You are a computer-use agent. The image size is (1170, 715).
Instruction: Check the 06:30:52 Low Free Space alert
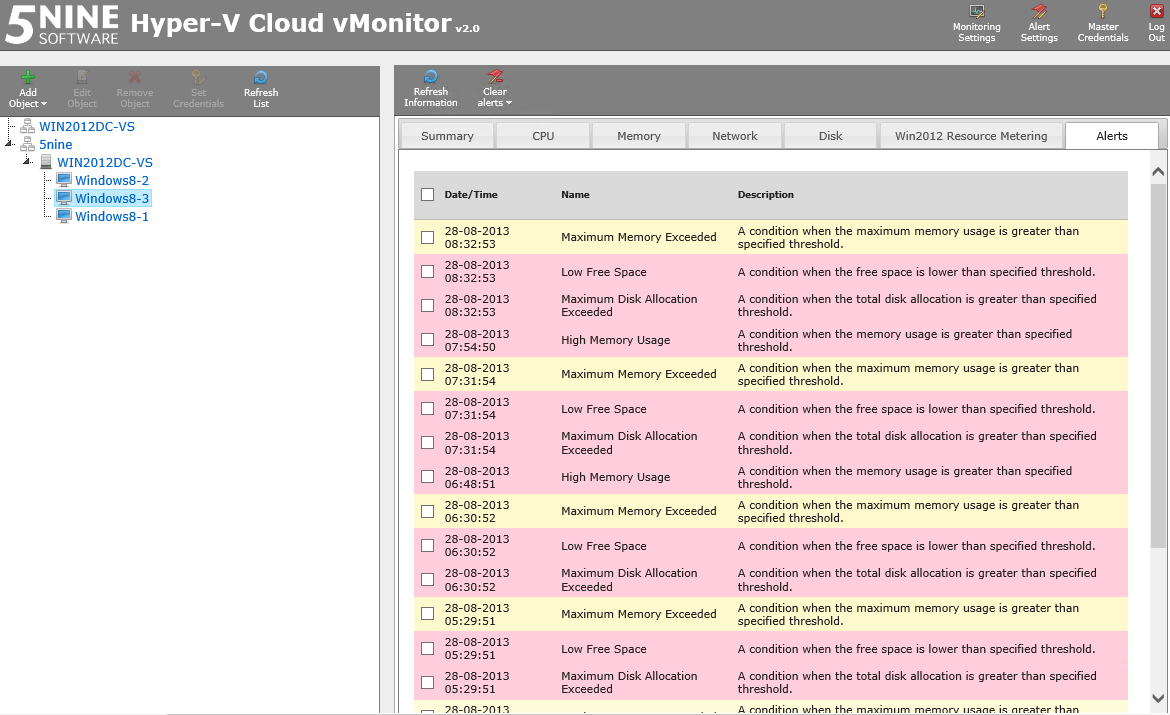click(x=428, y=546)
